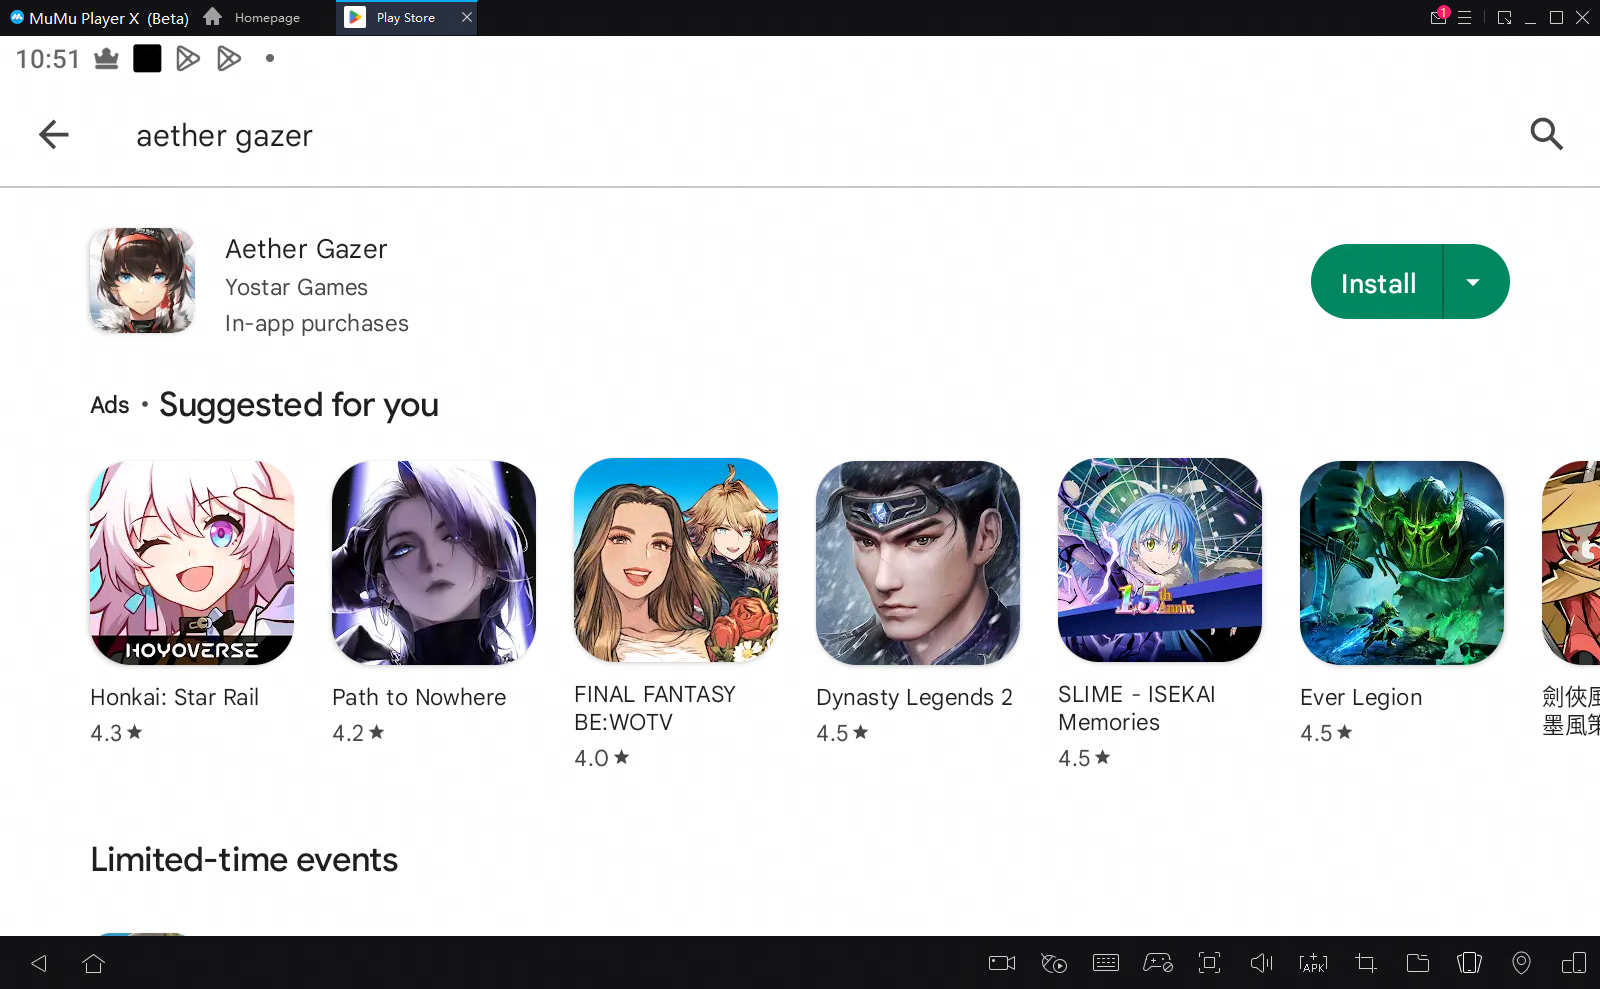Select the 'Ever Legion' title text
This screenshot has height=989, width=1600.
(1361, 698)
